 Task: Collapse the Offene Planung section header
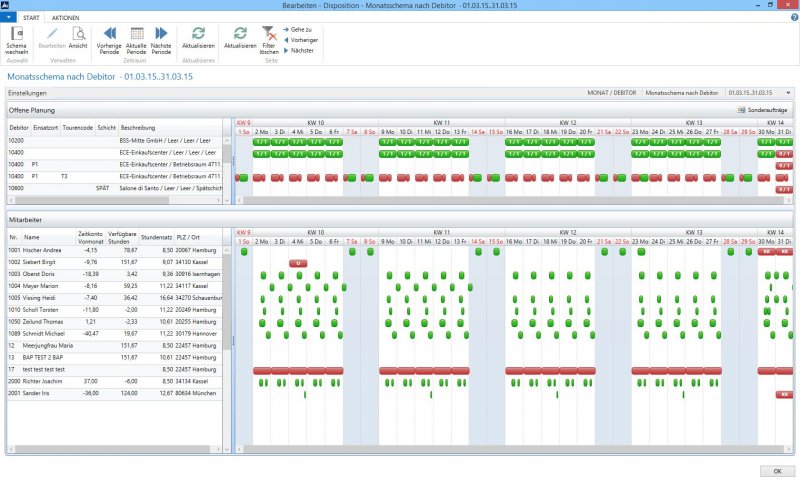point(32,110)
